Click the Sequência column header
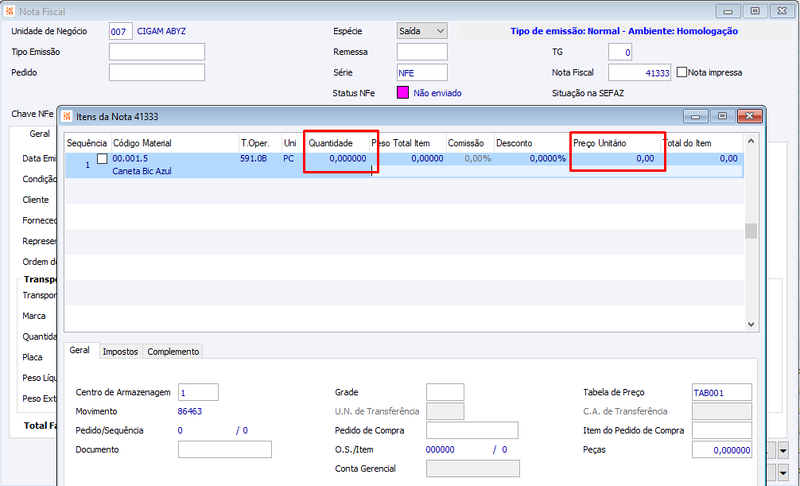The image size is (800, 486). [x=87, y=143]
